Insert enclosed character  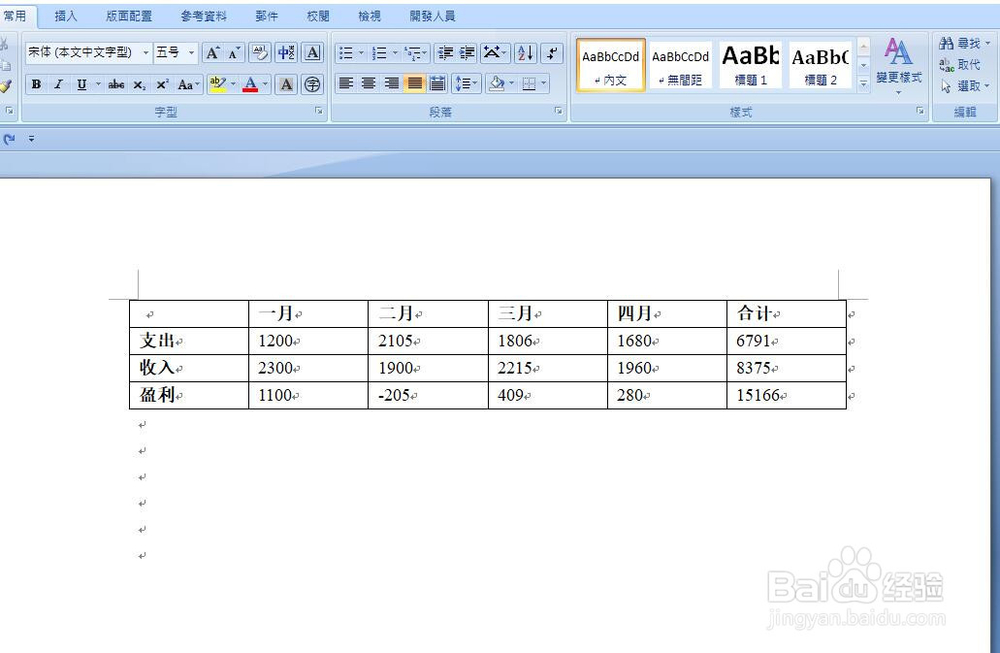[x=312, y=84]
